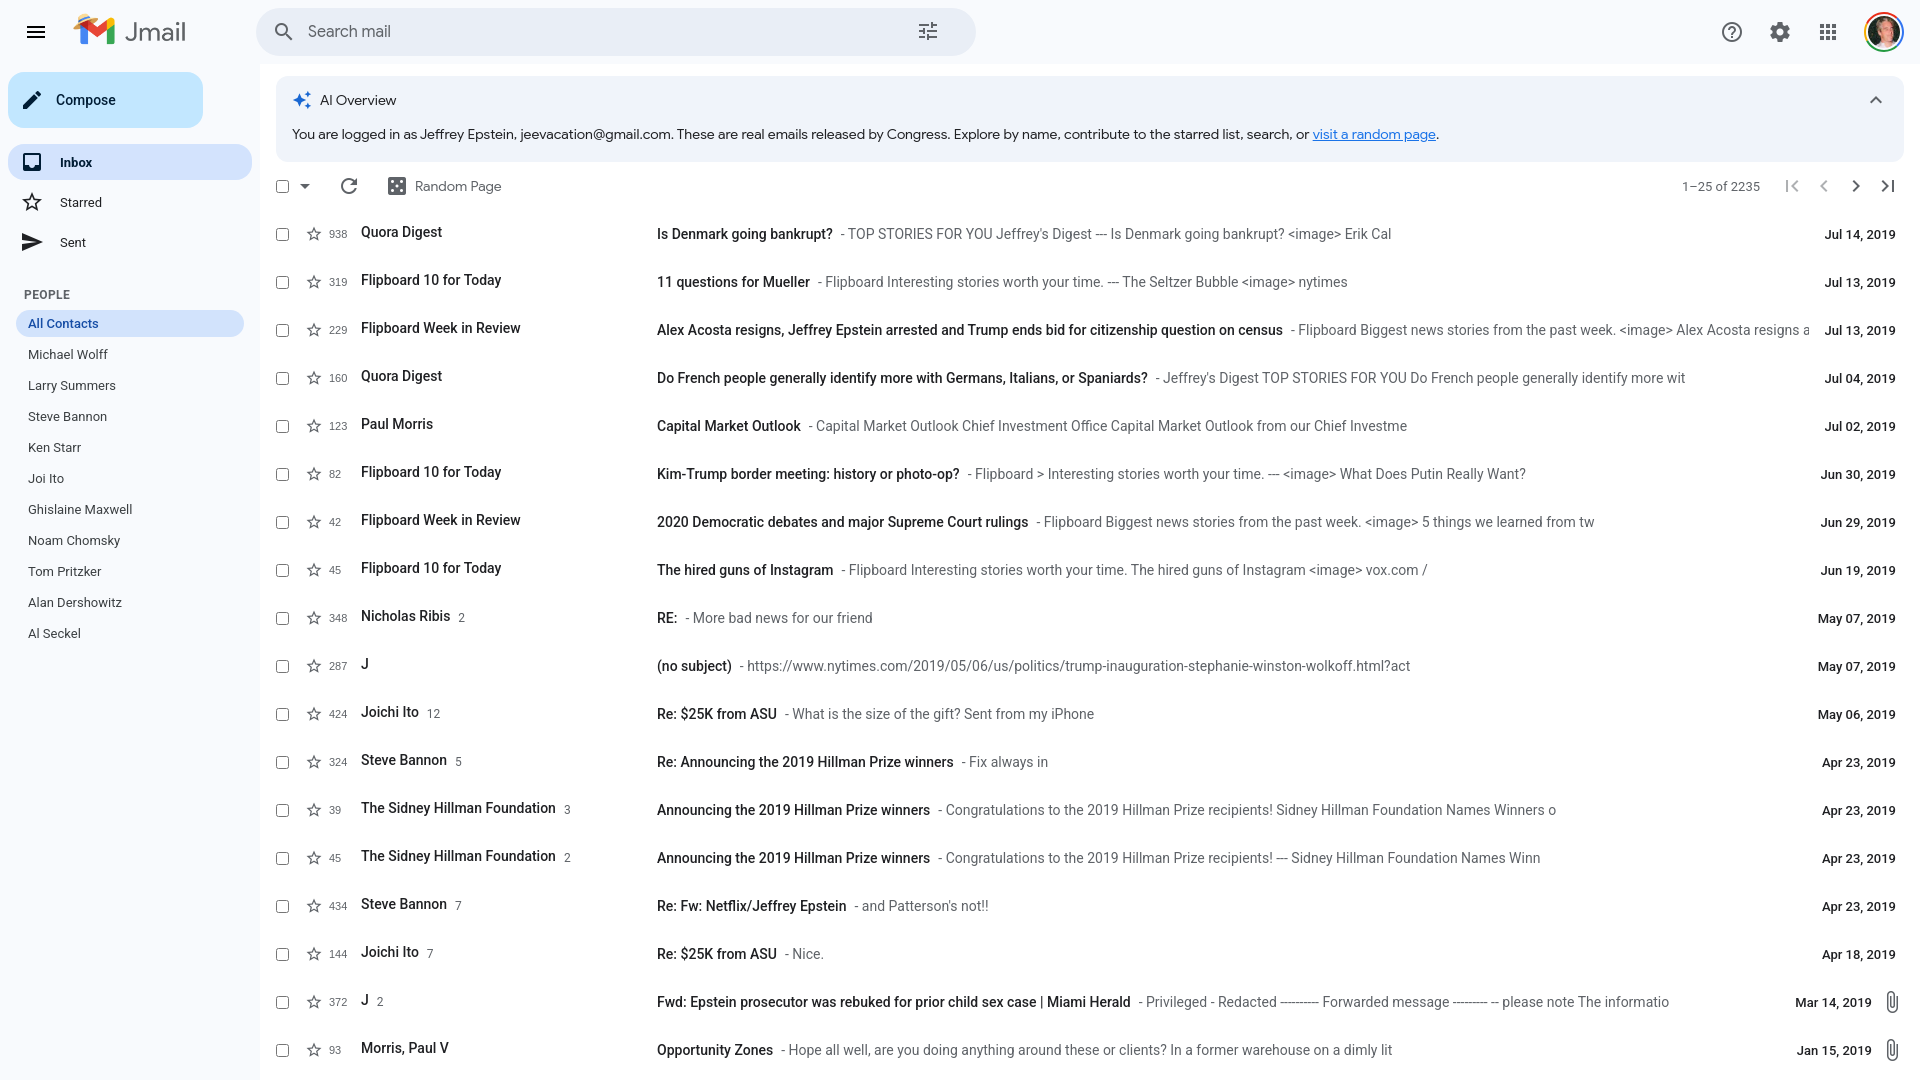Open the help question mark icon

[x=1731, y=32]
